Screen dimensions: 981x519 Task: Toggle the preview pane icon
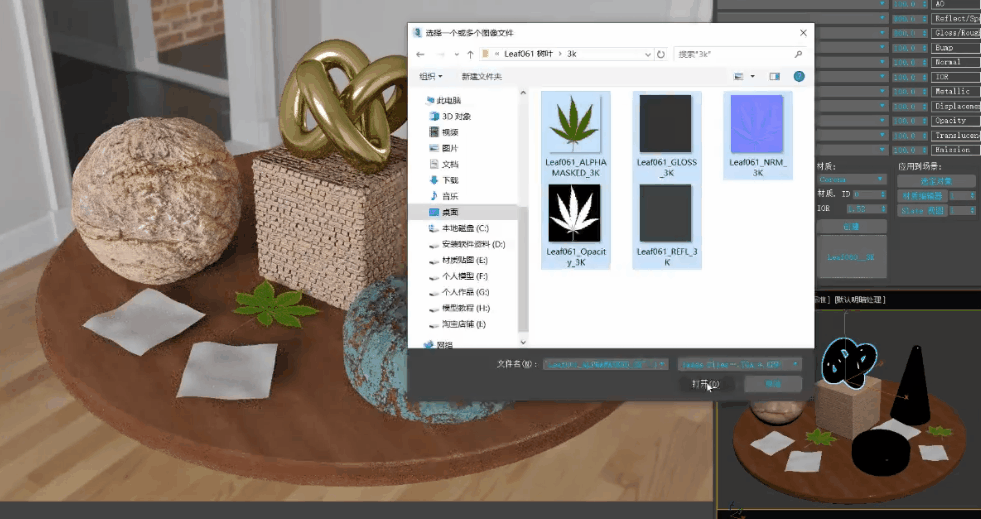[x=775, y=76]
